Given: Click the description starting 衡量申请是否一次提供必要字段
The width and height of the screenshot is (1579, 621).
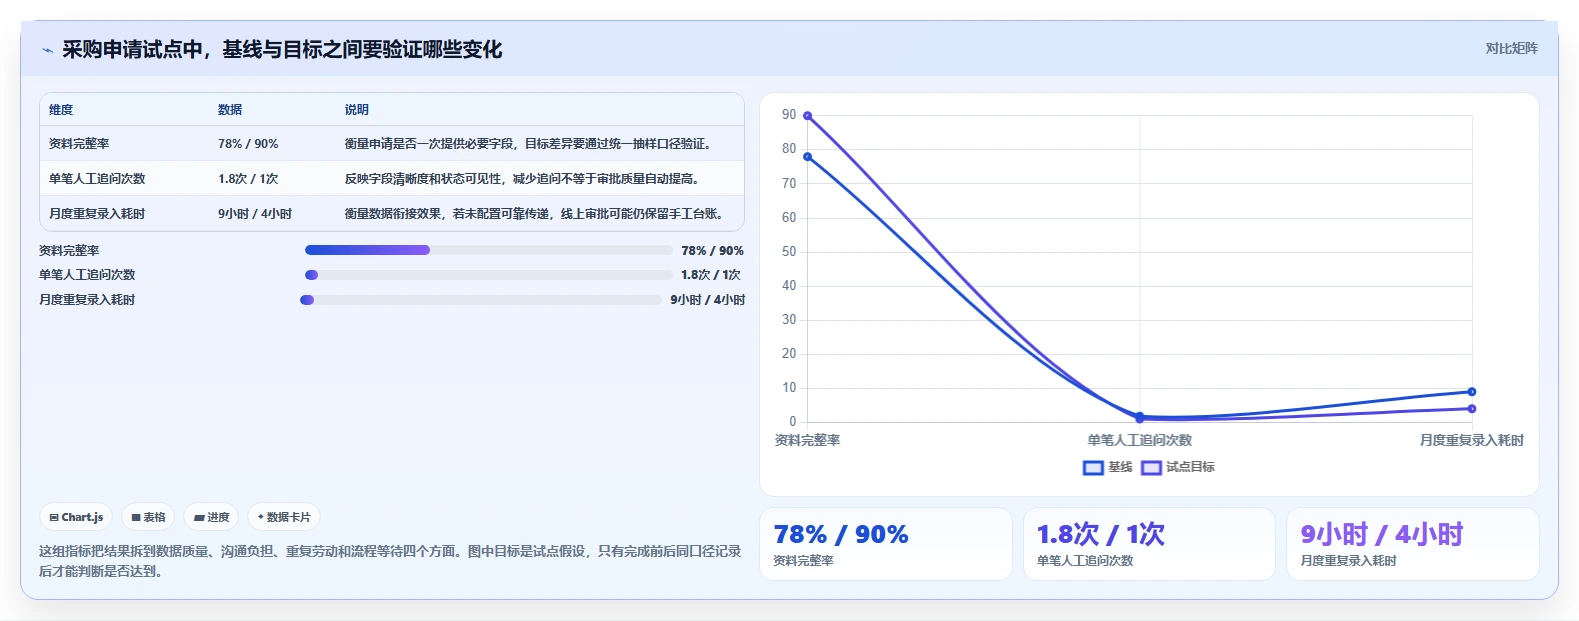Looking at the screenshot, I should pos(528,144).
